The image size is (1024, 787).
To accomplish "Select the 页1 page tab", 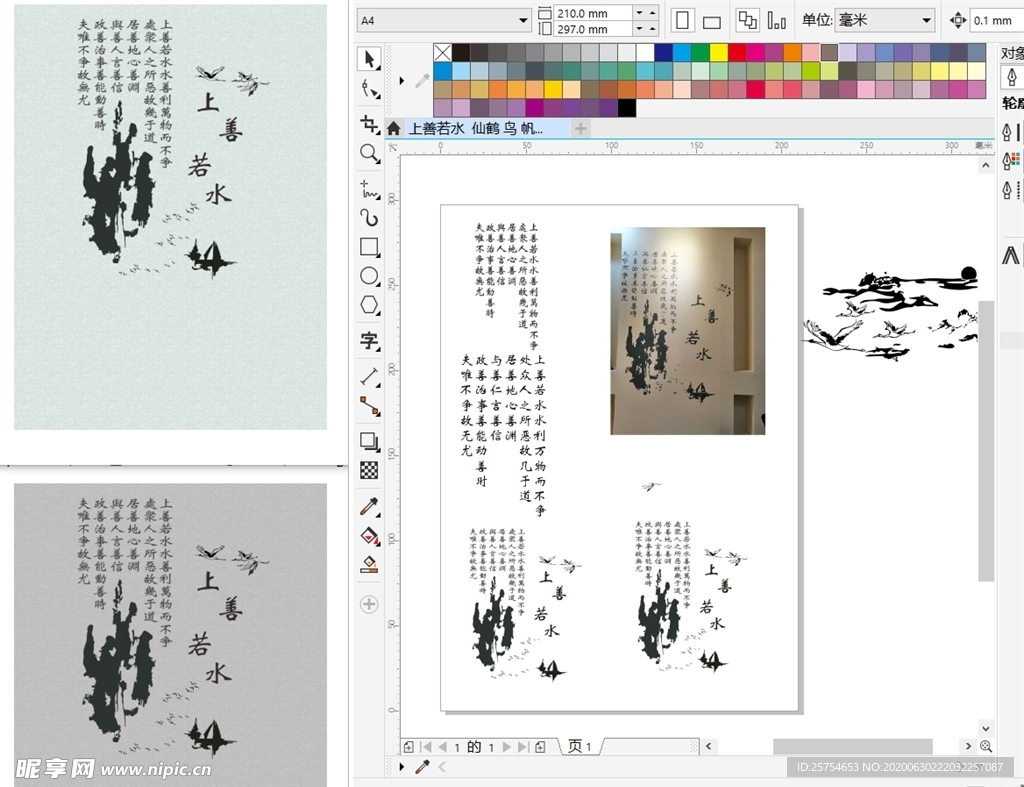I will (580, 746).
